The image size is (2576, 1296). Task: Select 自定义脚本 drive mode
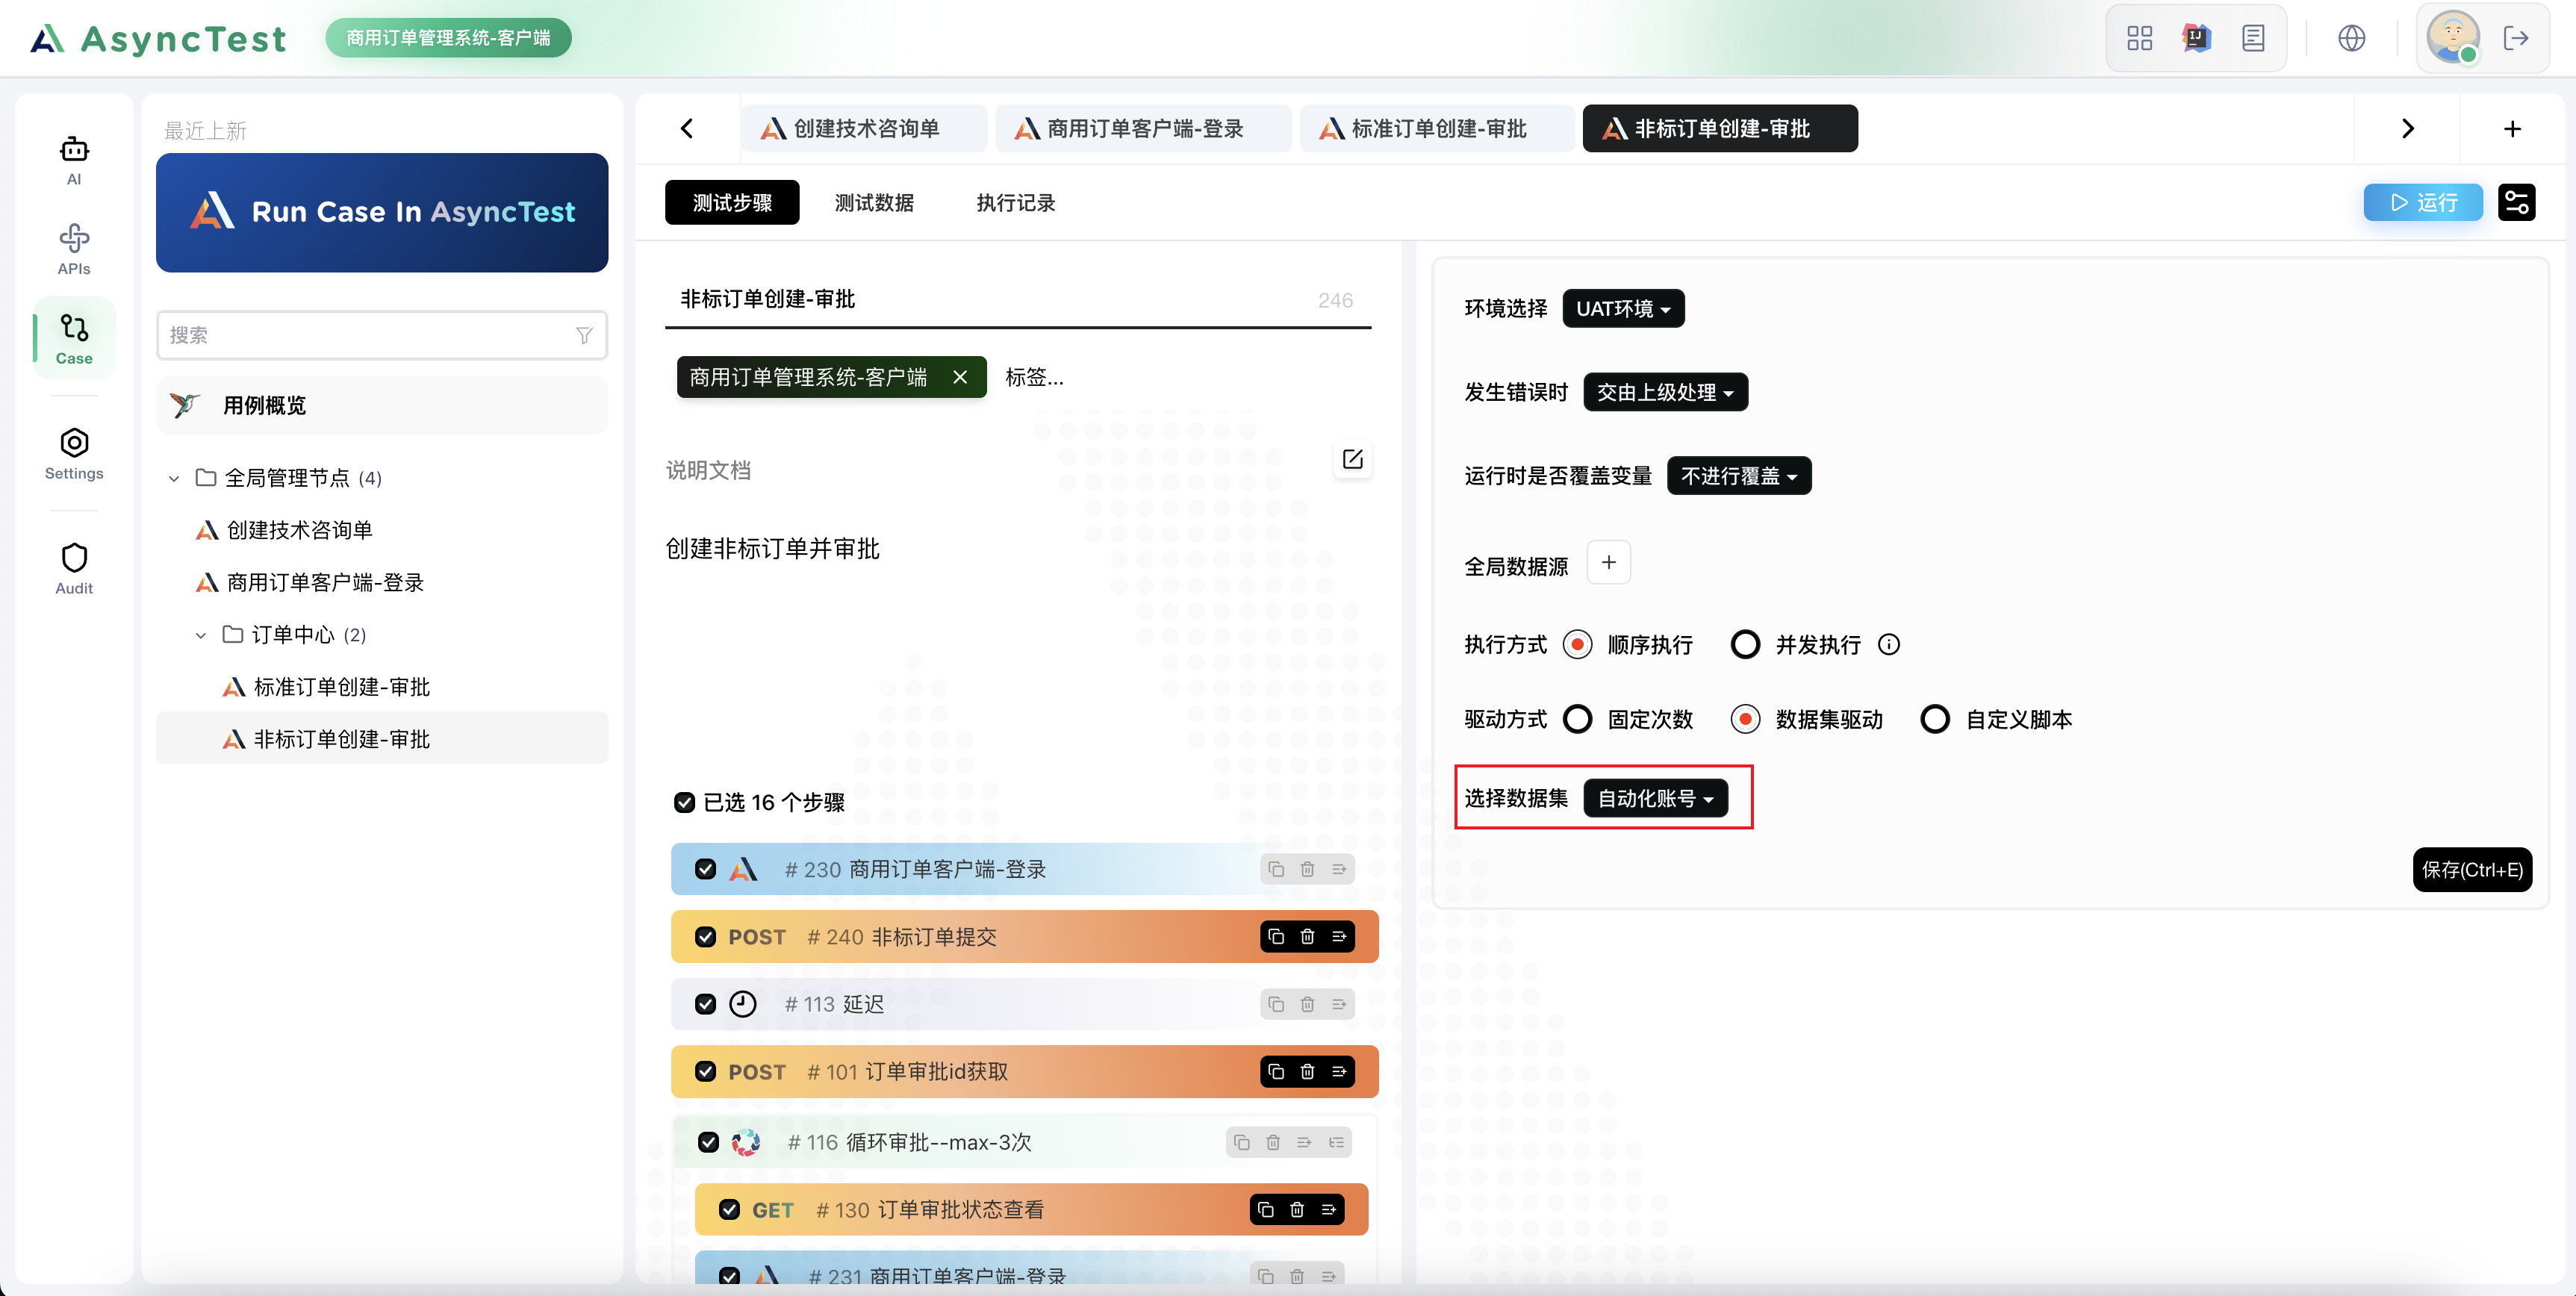1936,719
